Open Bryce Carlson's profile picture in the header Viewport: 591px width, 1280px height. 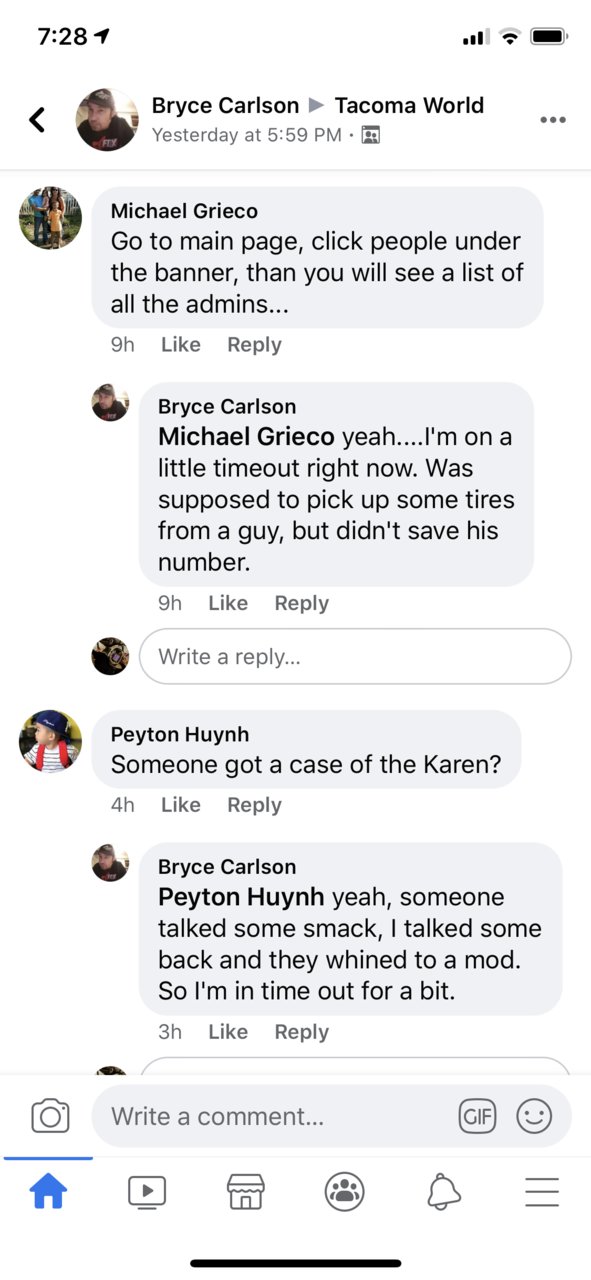click(x=107, y=120)
